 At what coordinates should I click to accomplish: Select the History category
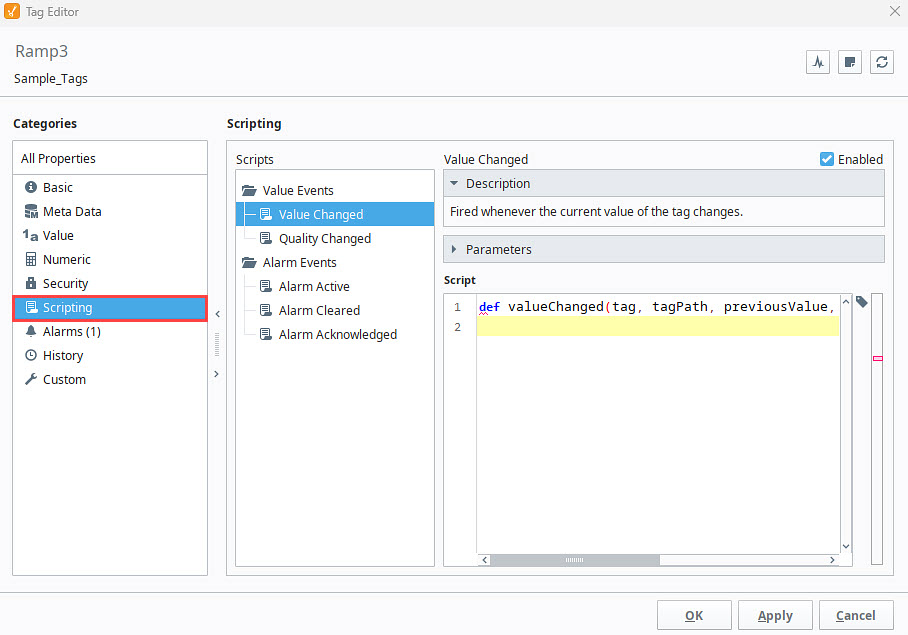(x=110, y=355)
